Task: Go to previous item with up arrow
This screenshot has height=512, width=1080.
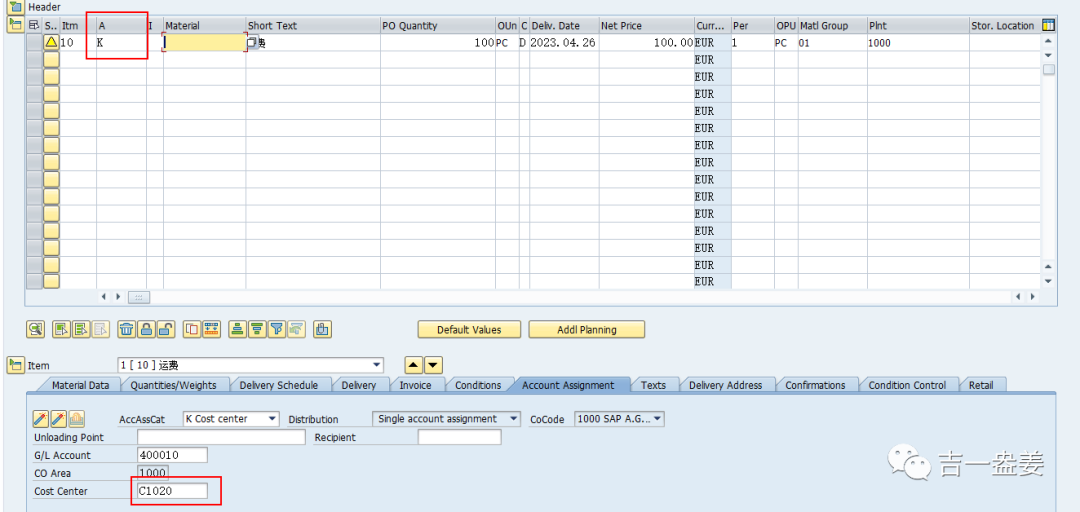Action: point(413,365)
